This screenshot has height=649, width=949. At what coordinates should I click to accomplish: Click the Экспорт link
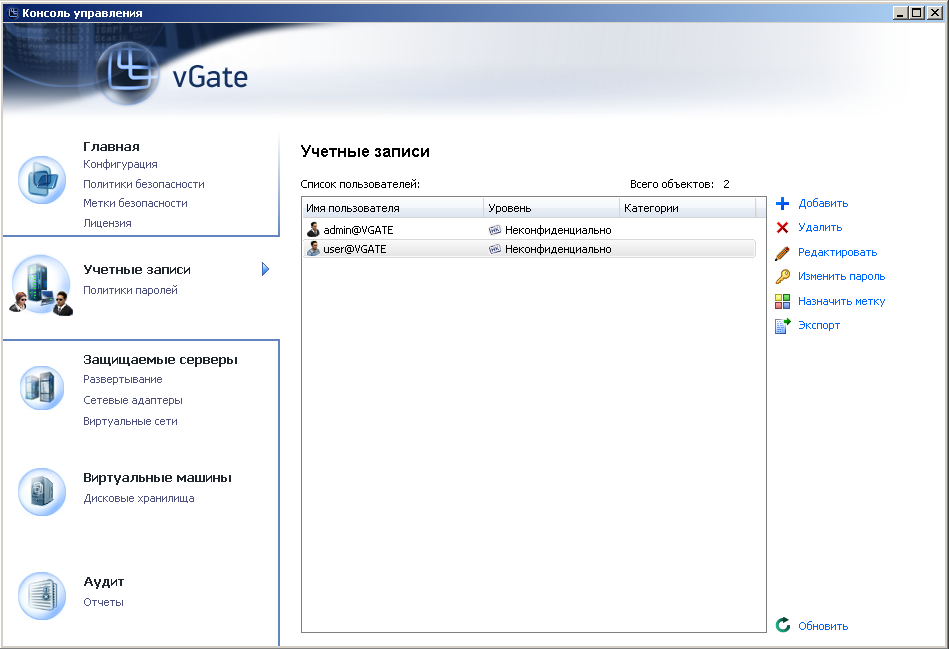[819, 326]
